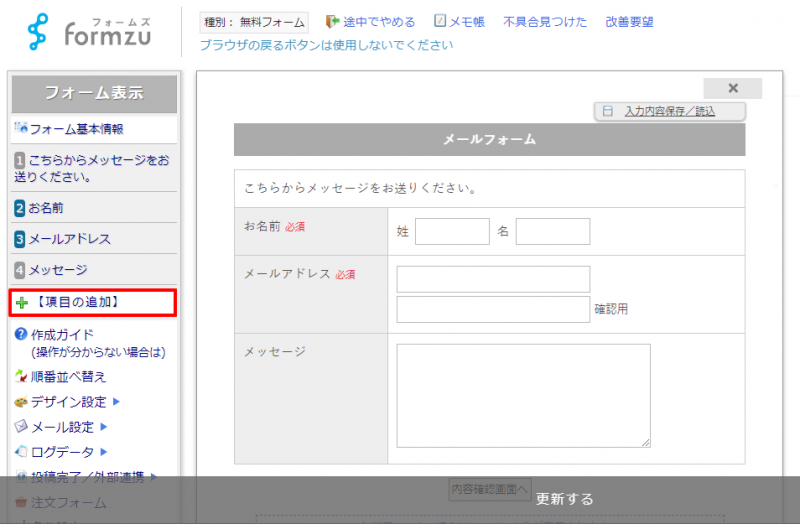The height and width of the screenshot is (524, 800).
Task: Click the green plus 項目の追加 icon
Action: click(22, 302)
